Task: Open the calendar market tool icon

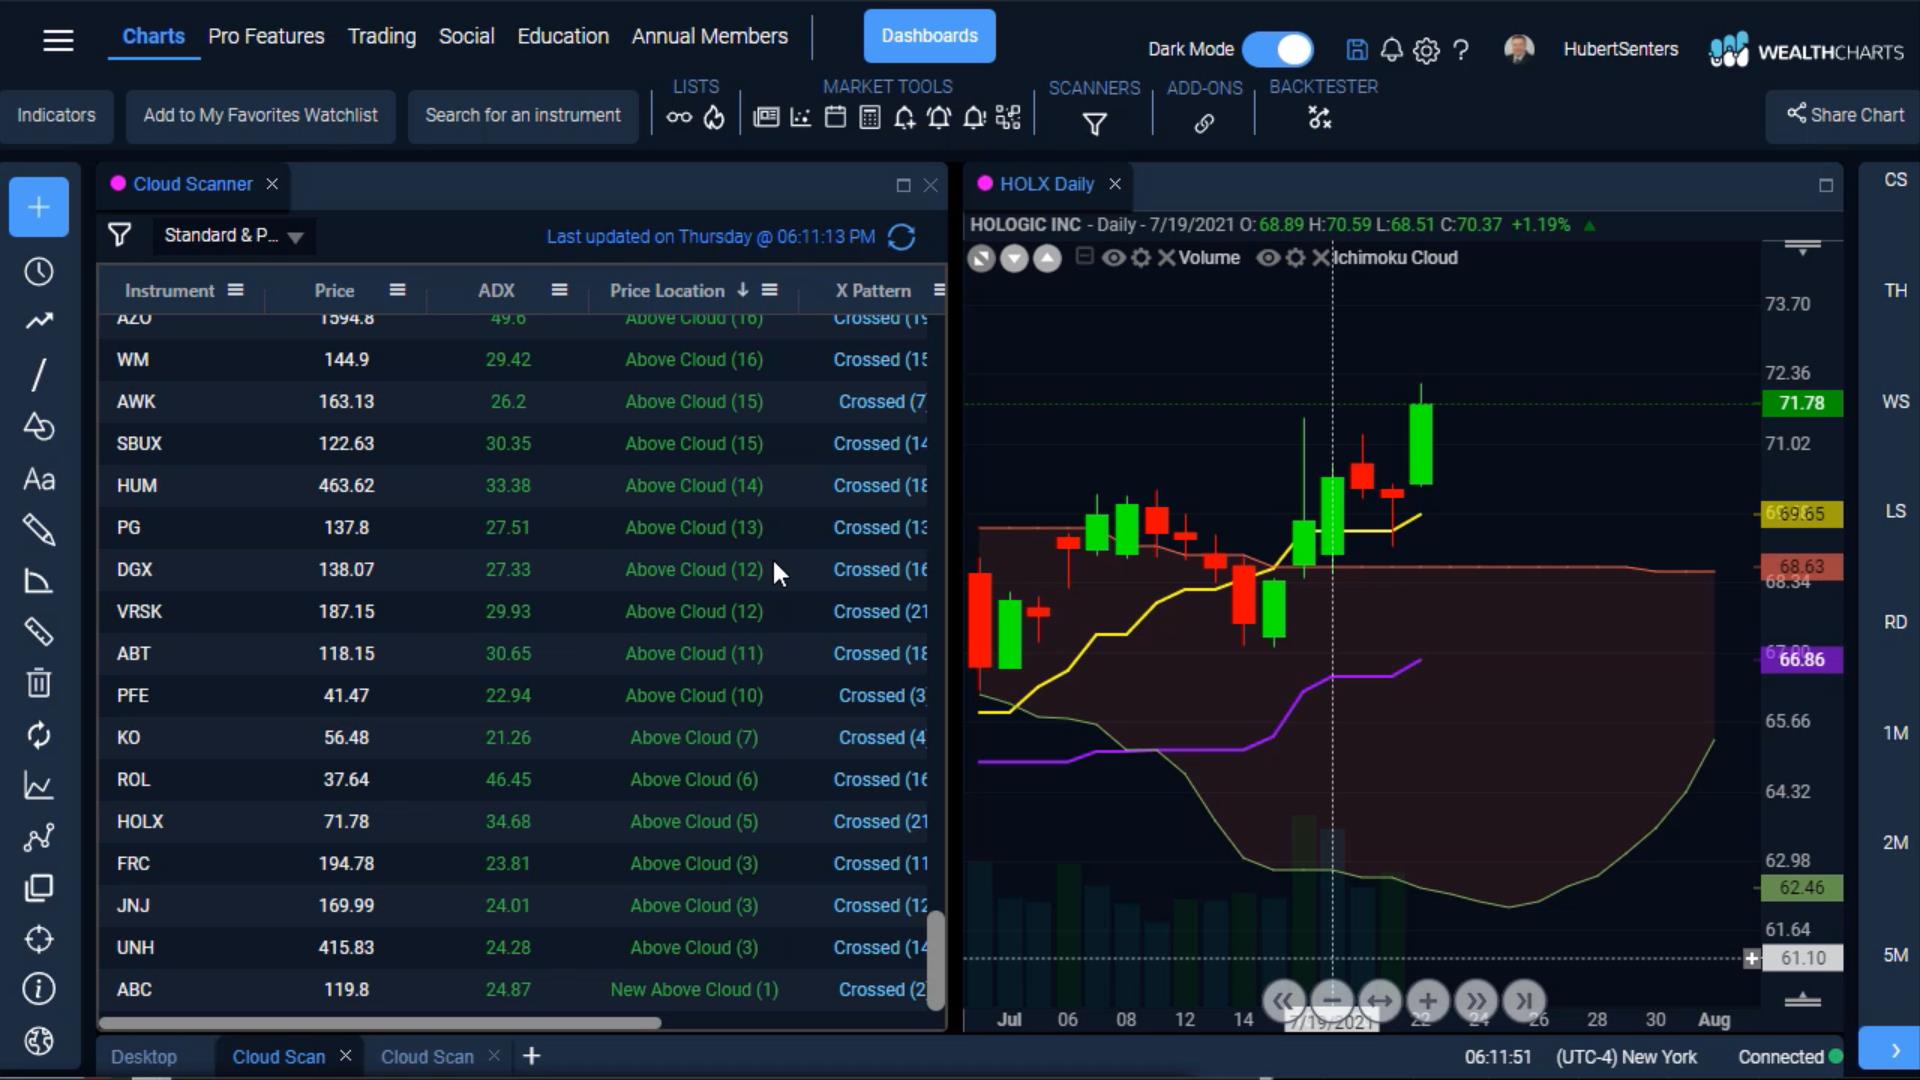Action: 835,118
